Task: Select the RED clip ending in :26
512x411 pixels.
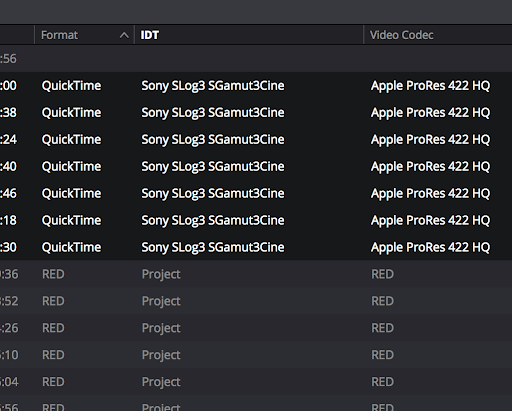Action: coord(256,328)
